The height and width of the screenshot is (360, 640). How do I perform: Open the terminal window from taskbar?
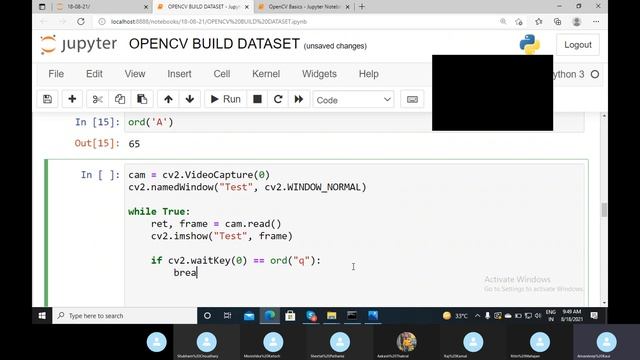coord(352,316)
